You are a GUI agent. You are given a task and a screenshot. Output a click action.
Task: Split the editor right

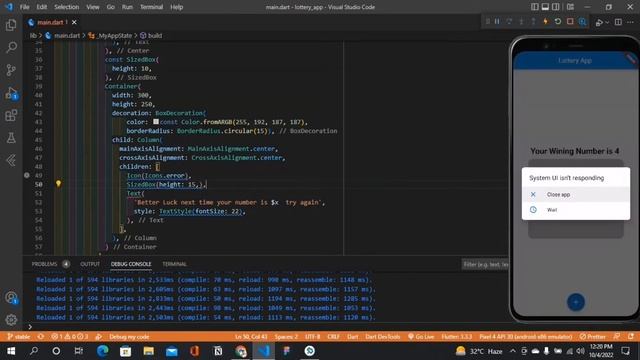point(618,22)
